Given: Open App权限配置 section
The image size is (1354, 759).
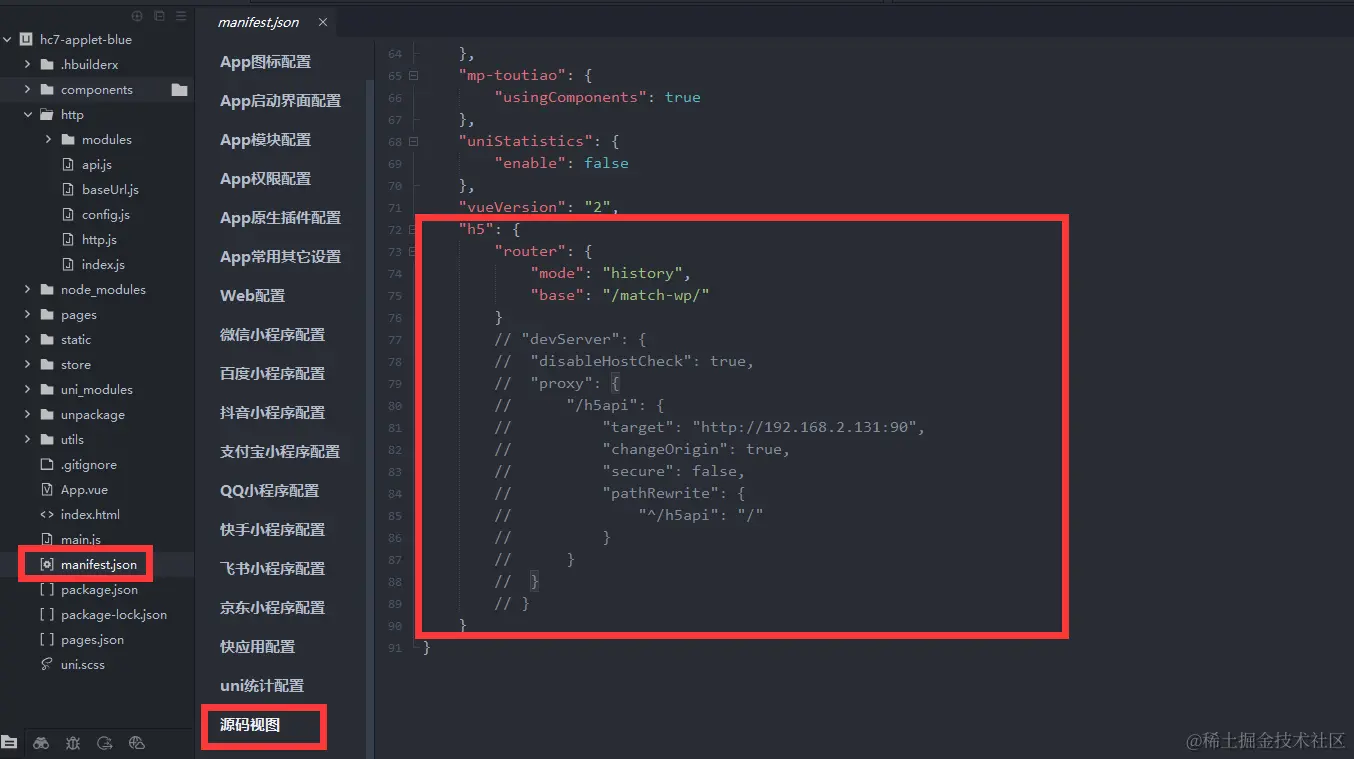Looking at the screenshot, I should [265, 179].
